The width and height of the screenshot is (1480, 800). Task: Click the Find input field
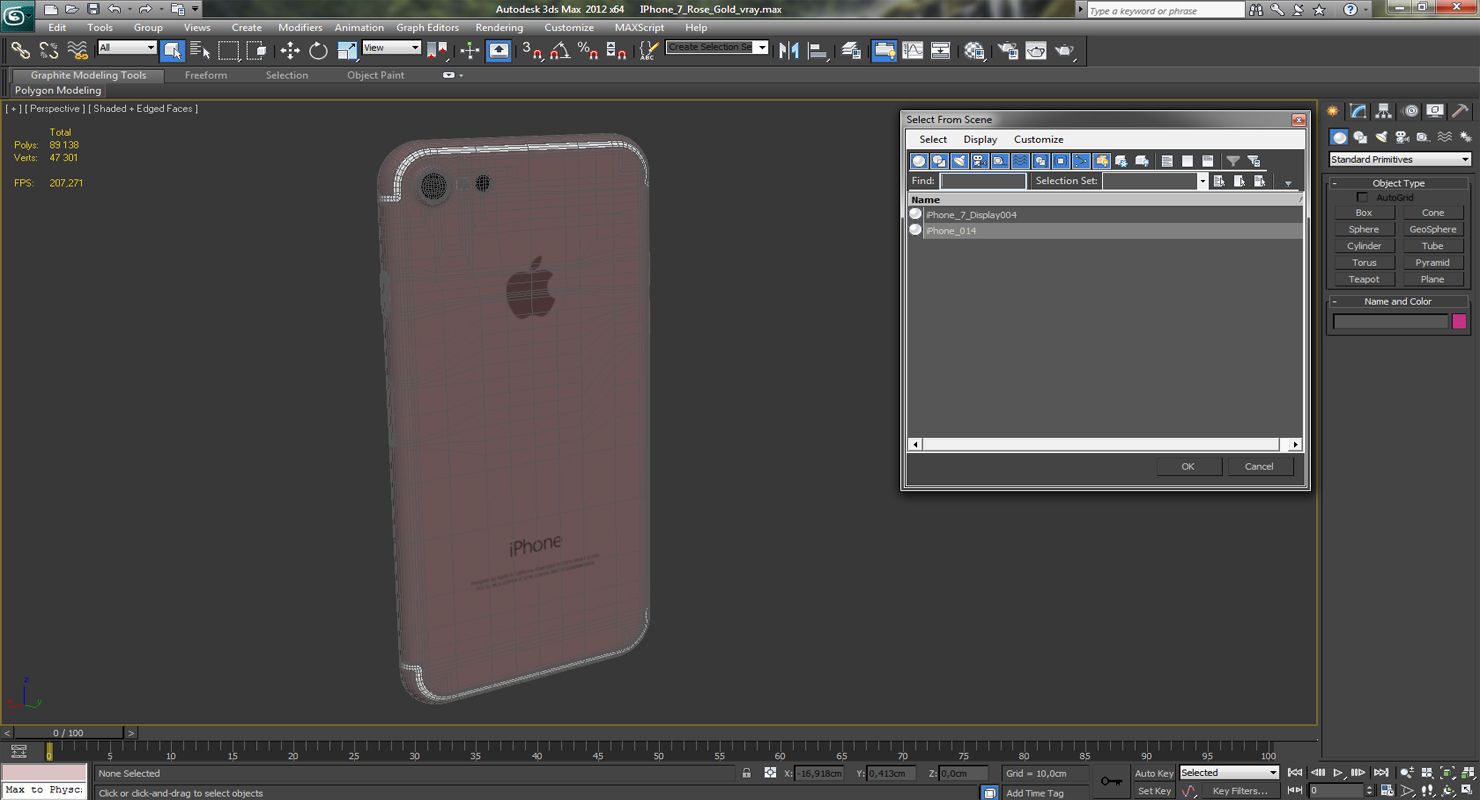pos(983,181)
